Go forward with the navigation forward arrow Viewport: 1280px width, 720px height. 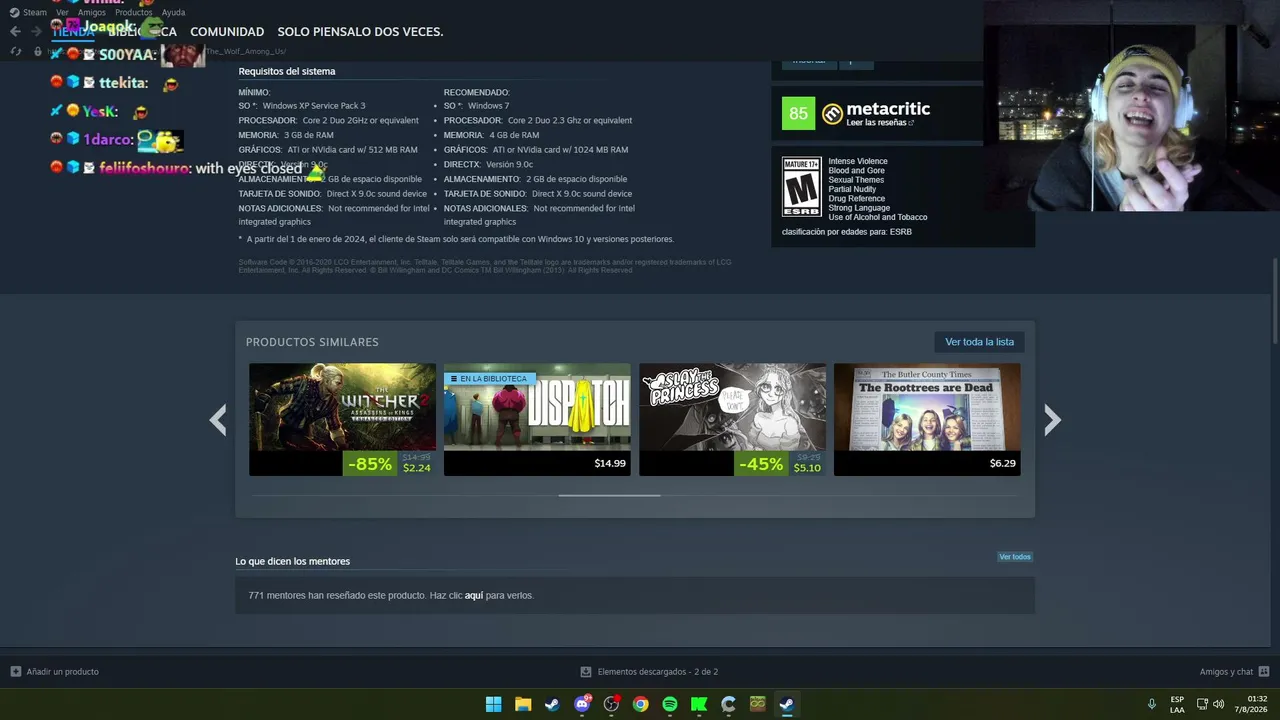click(x=36, y=32)
